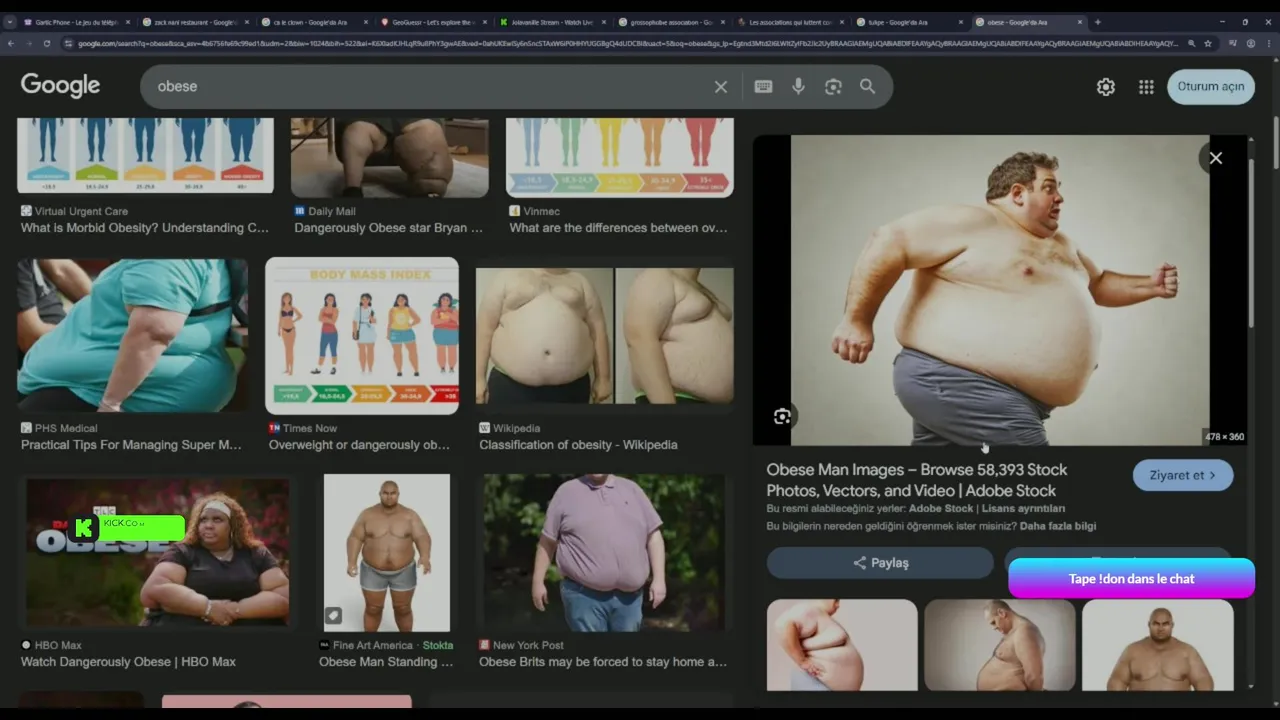The image size is (1280, 720).
Task: Bookmark this page with star icon
Action: click(1208, 43)
